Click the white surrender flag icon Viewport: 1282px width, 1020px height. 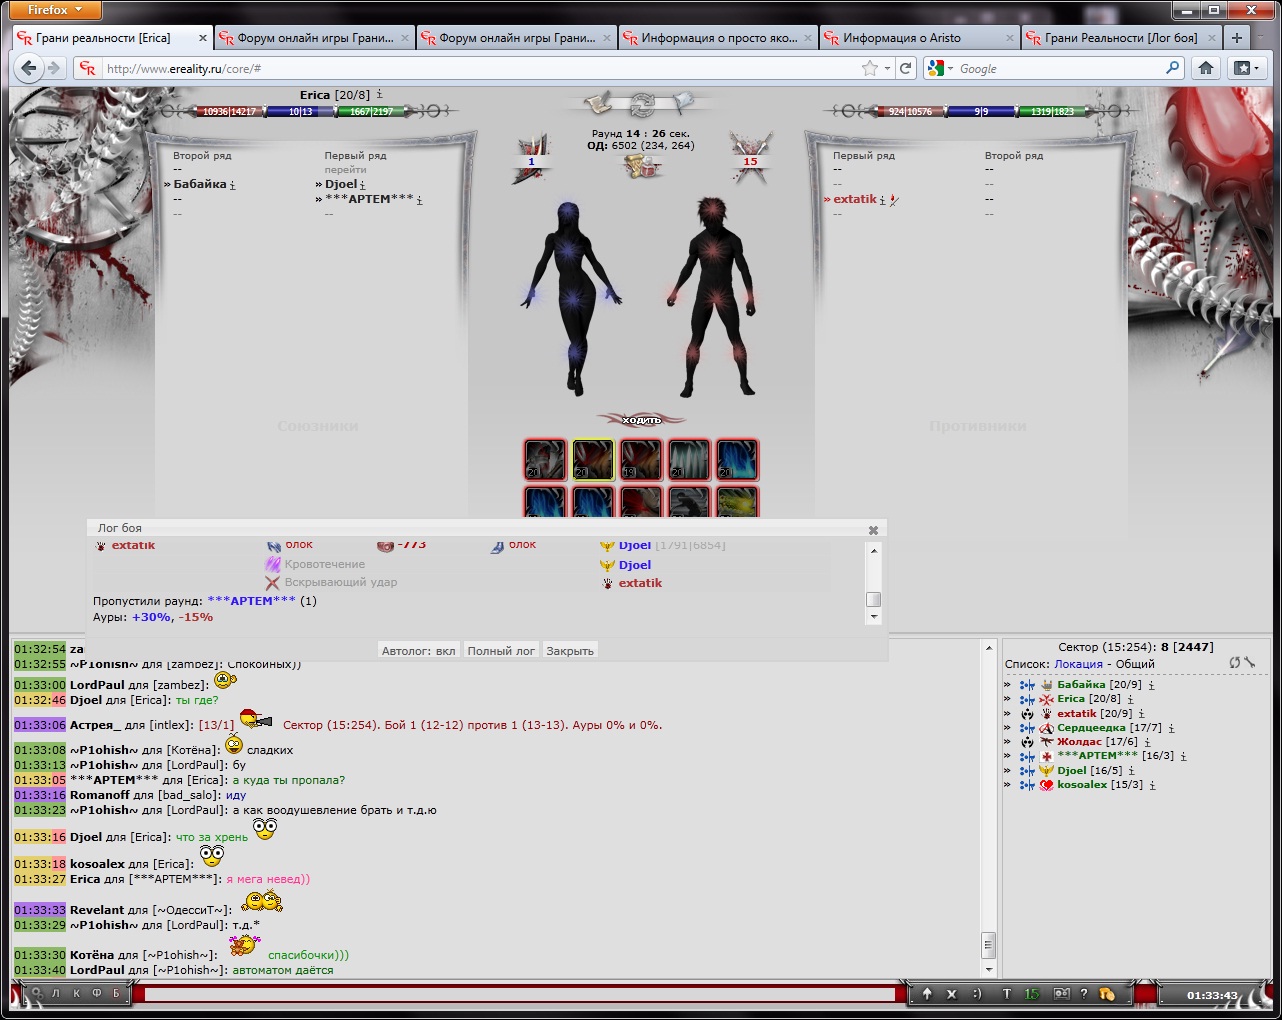tap(684, 103)
